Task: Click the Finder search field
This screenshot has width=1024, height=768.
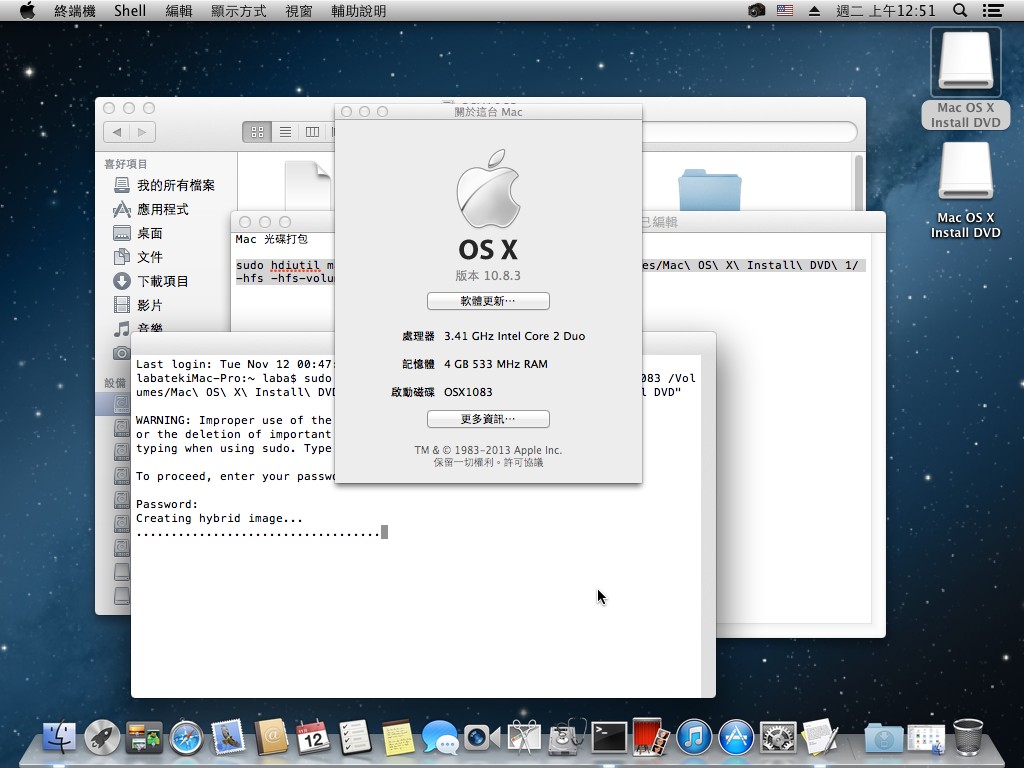Action: pos(749,132)
